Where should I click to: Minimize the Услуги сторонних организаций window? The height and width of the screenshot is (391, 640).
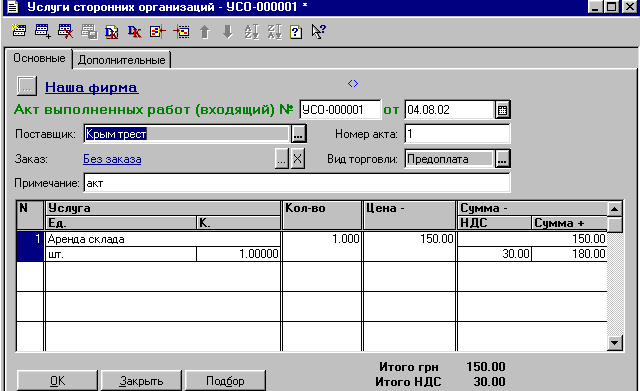pos(596,7)
